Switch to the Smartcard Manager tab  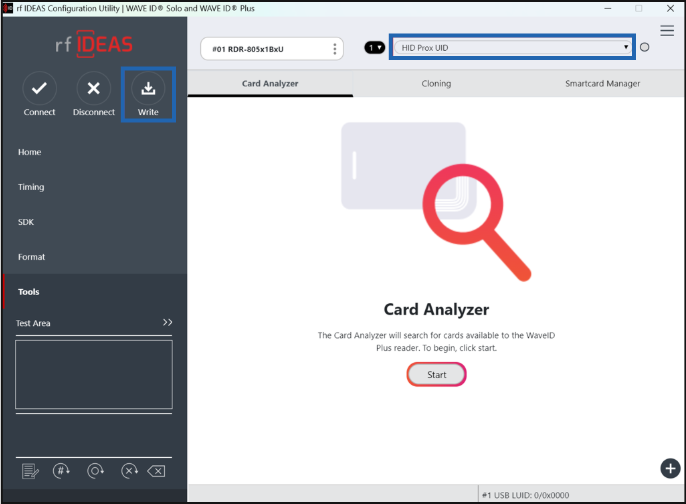pyautogui.click(x=602, y=83)
